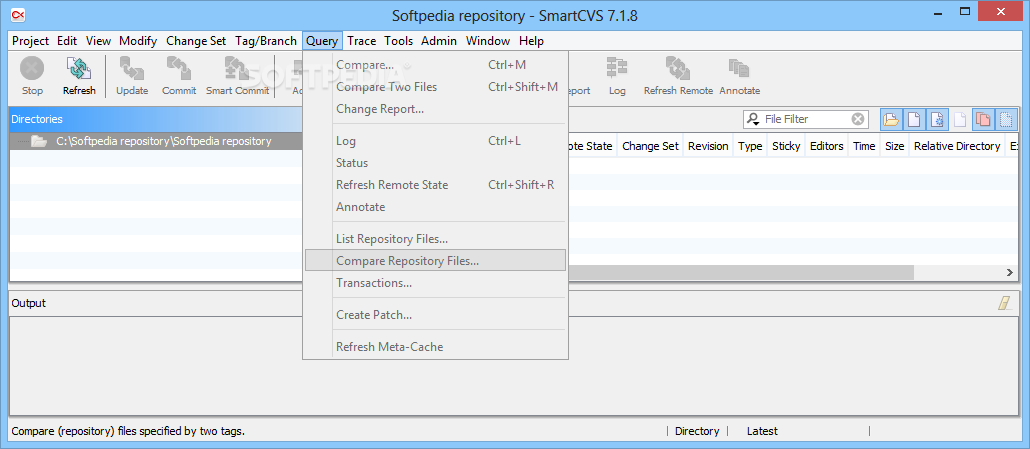Choose Status in the Query menu
1030x449 pixels.
pyautogui.click(x=435, y=163)
